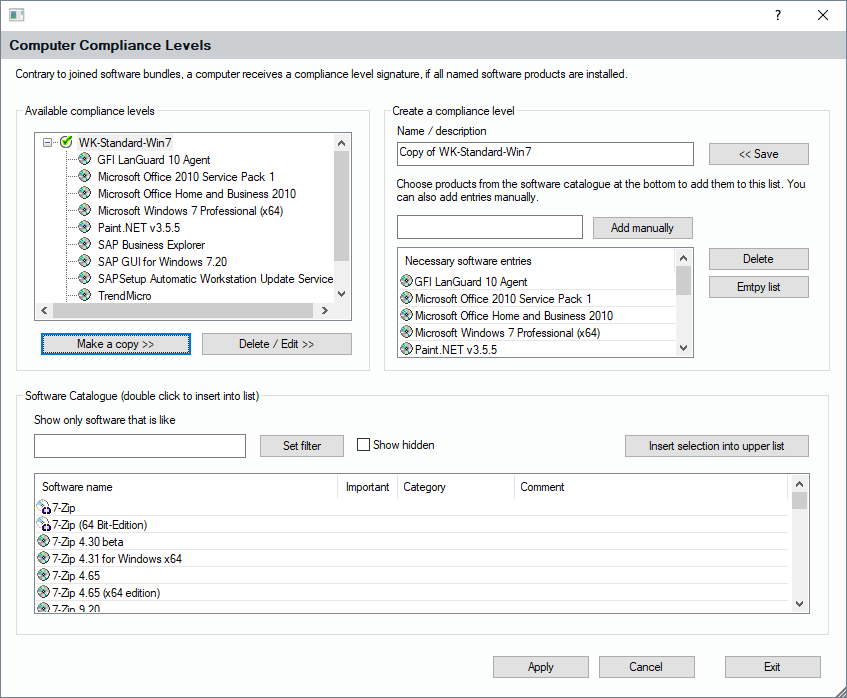
Task: Click the icon beside Microsoft Office Home and Business 2010 in tree
Action: (x=84, y=193)
